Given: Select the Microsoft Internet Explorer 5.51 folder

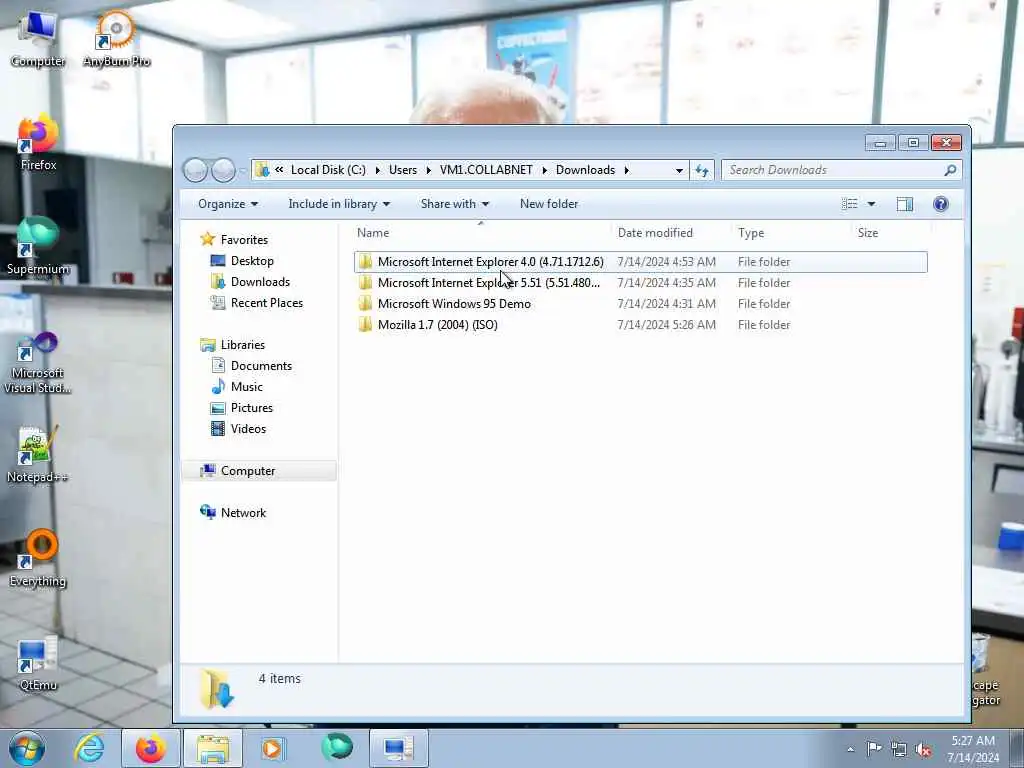Looking at the screenshot, I should pos(641,283).
